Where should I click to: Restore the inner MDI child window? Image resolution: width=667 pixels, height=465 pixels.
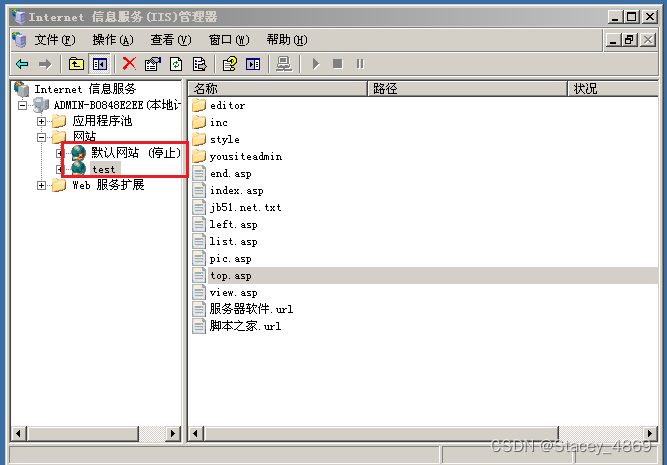tap(630, 40)
